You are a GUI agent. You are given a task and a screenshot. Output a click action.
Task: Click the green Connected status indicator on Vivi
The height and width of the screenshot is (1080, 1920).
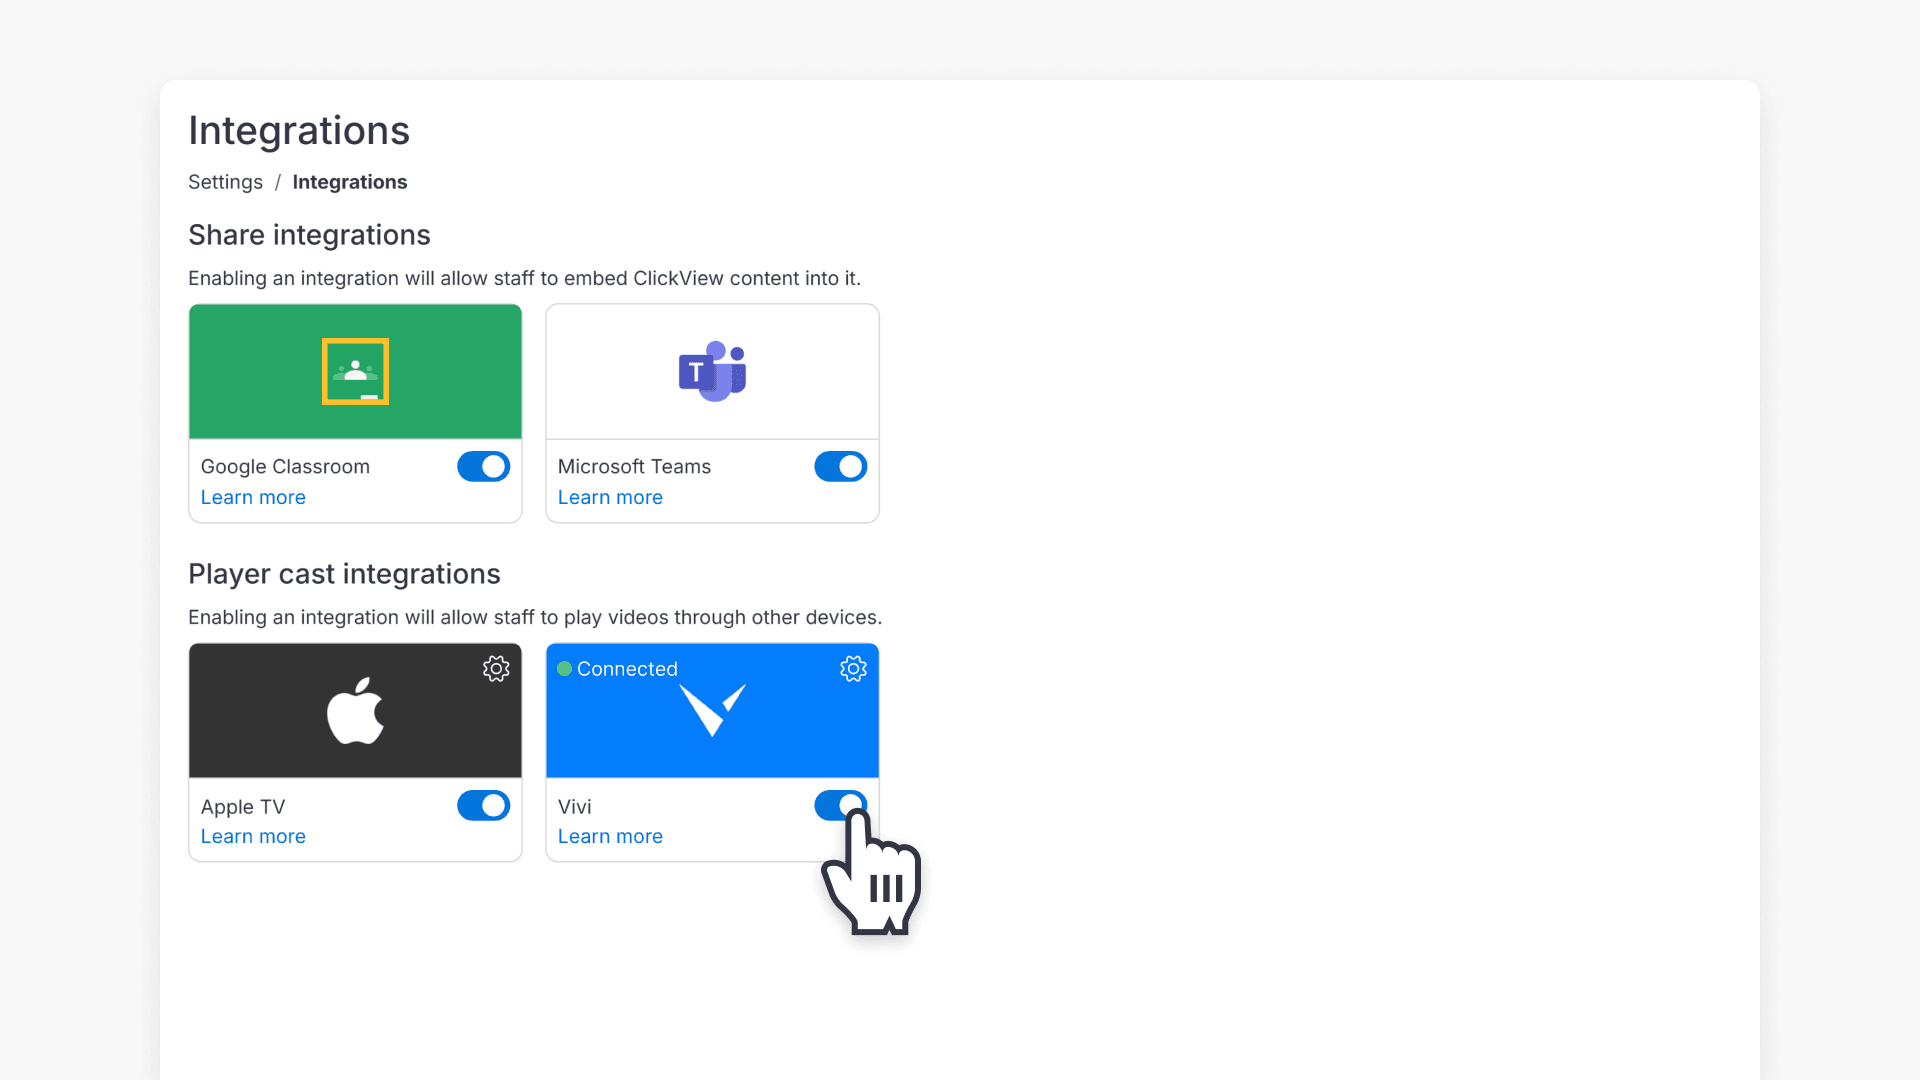567,669
